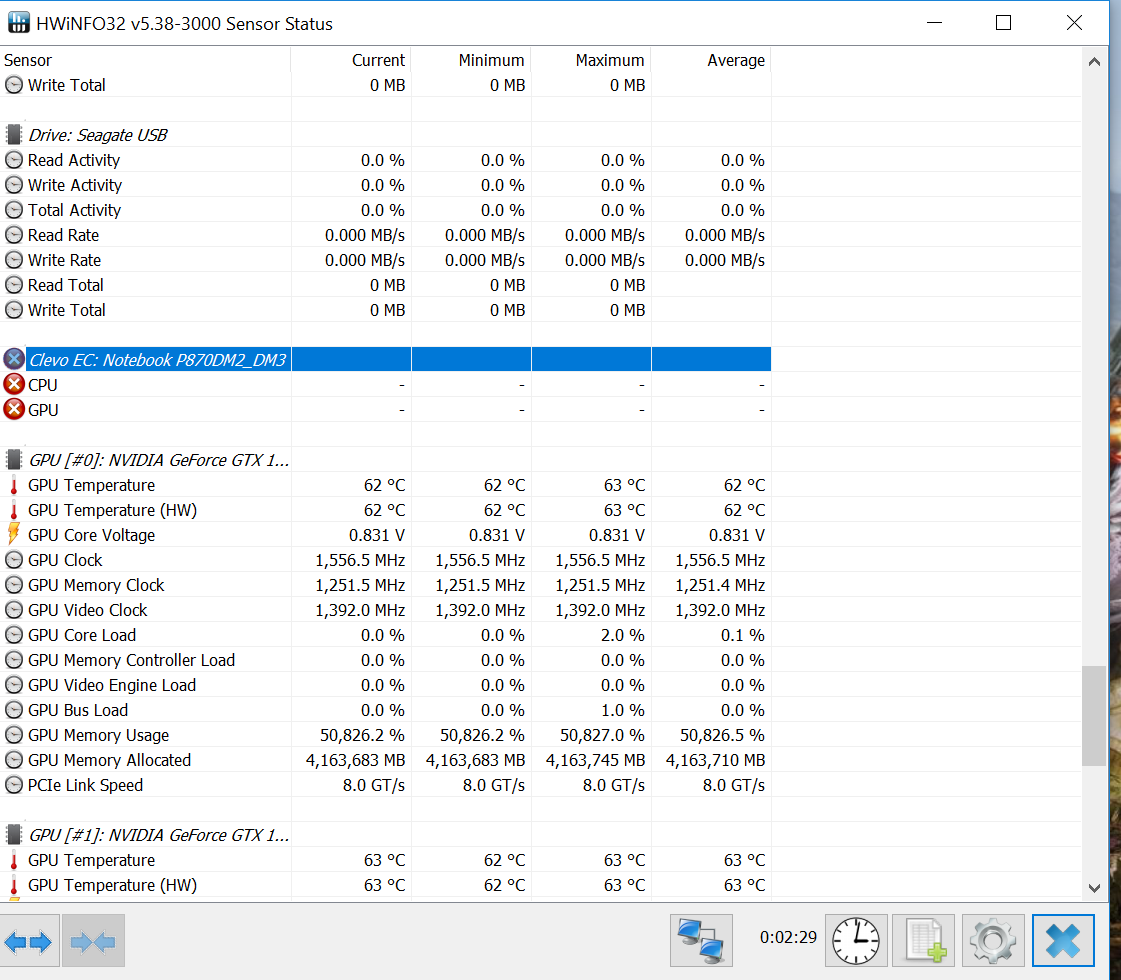
Task: Click the HWiNFO32 title bar app icon
Action: click(19, 23)
